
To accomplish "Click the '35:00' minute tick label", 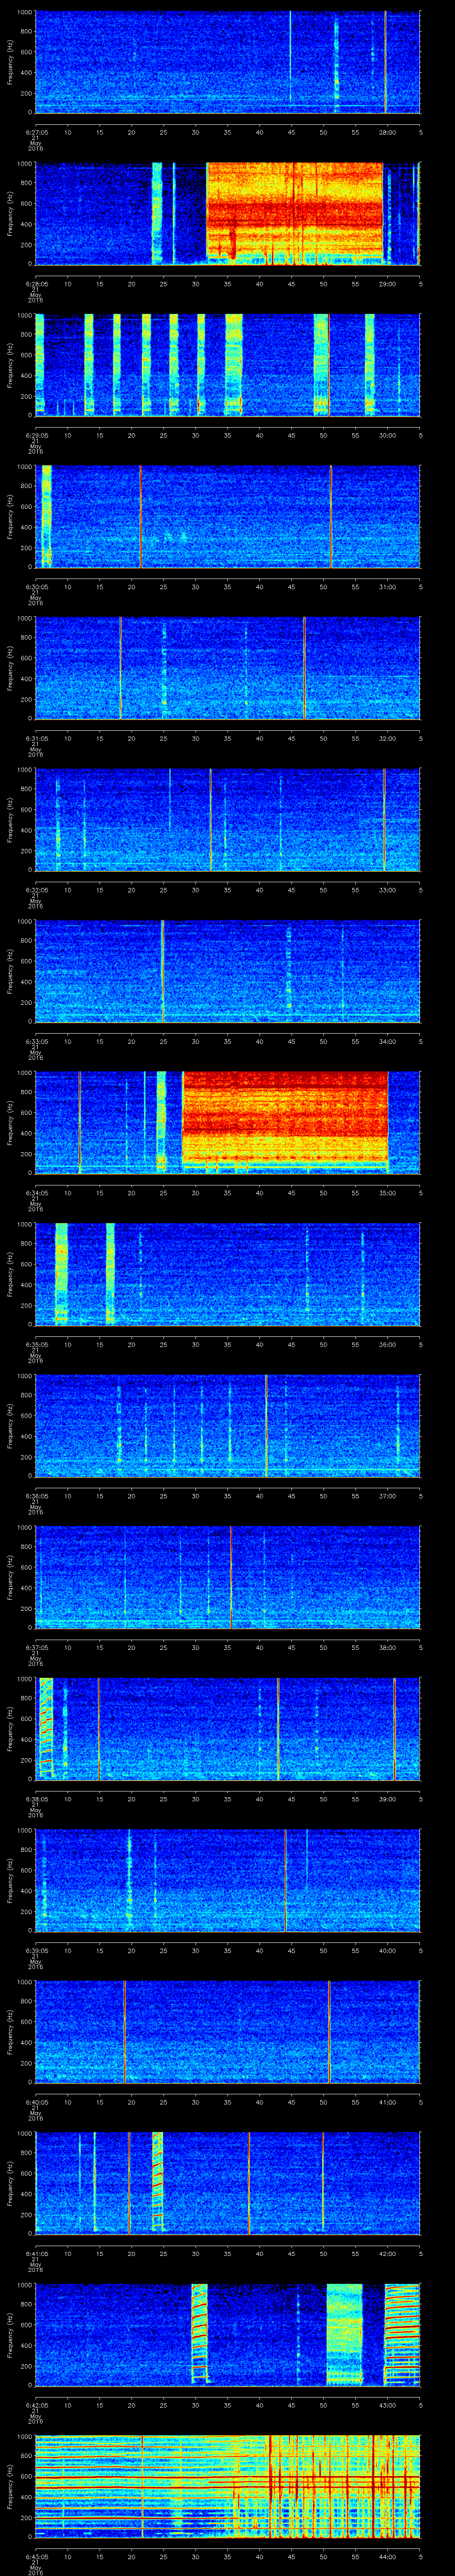I will 387,1192.
